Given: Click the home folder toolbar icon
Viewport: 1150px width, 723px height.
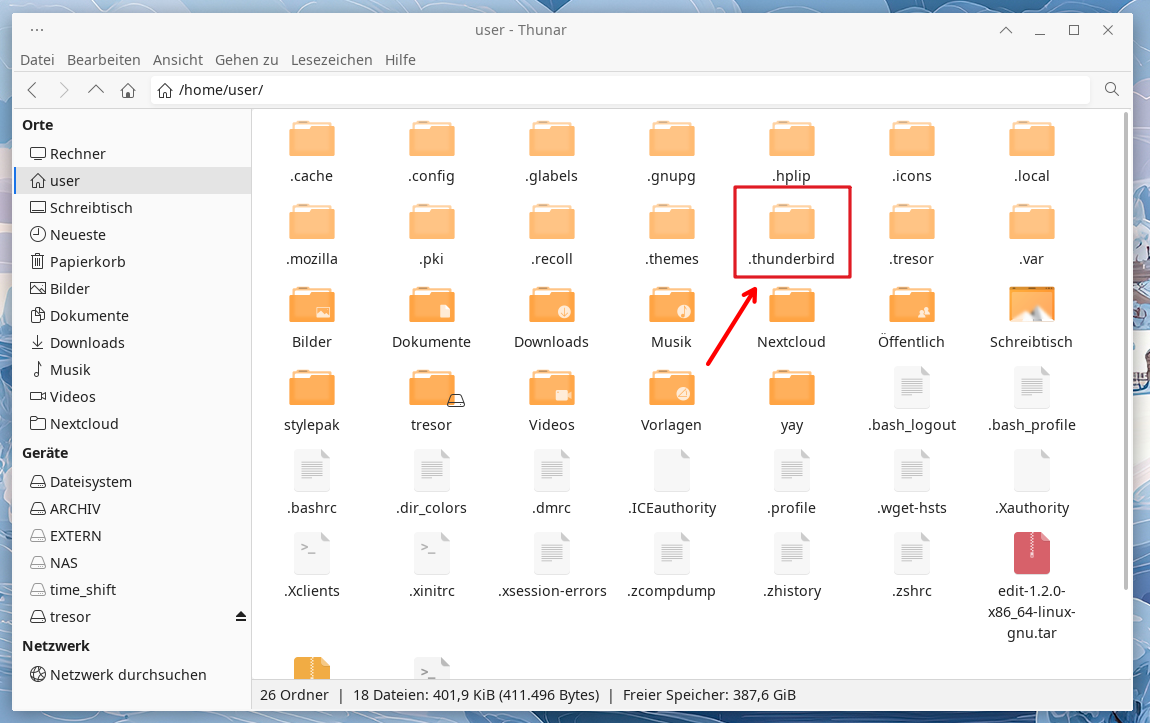Looking at the screenshot, I should click(x=128, y=90).
